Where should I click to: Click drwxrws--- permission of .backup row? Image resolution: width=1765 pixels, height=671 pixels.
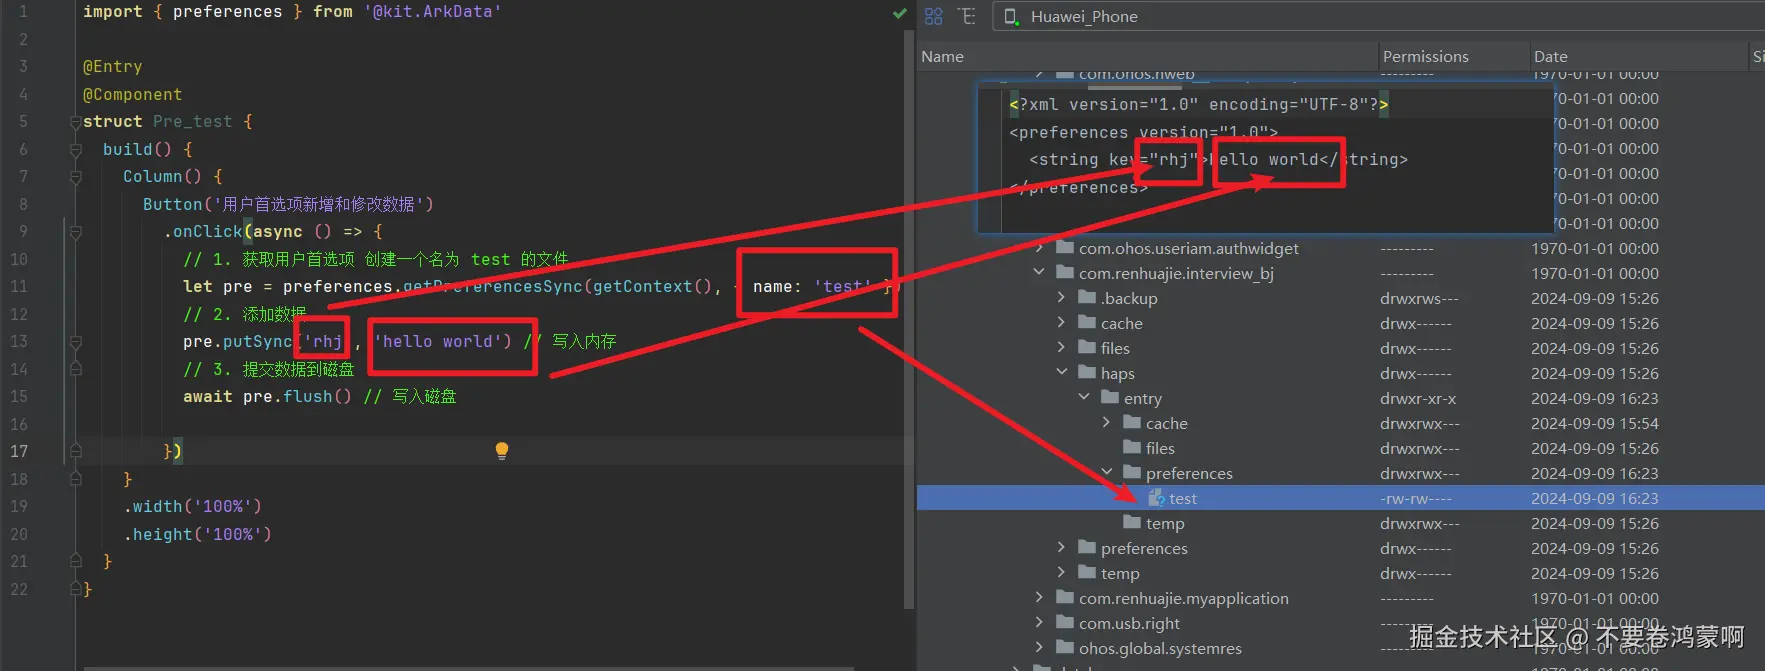point(1419,298)
